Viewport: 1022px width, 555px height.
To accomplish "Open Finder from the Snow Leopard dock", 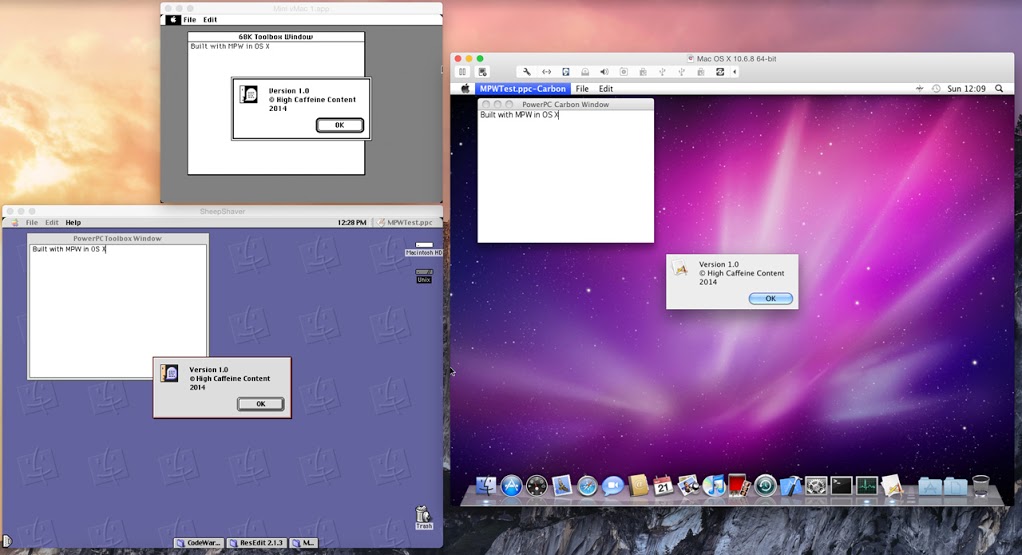I will 486,486.
